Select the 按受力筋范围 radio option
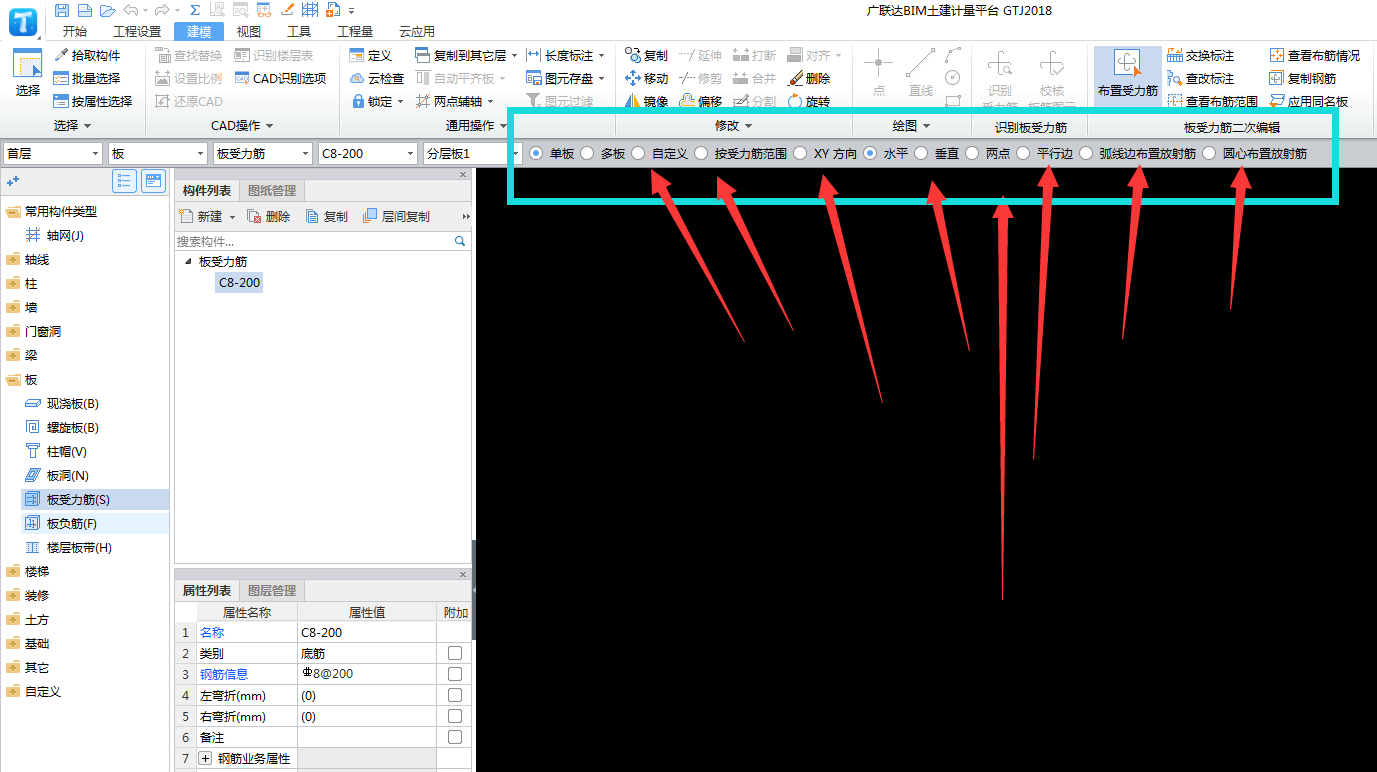The image size is (1377, 772). coord(701,153)
